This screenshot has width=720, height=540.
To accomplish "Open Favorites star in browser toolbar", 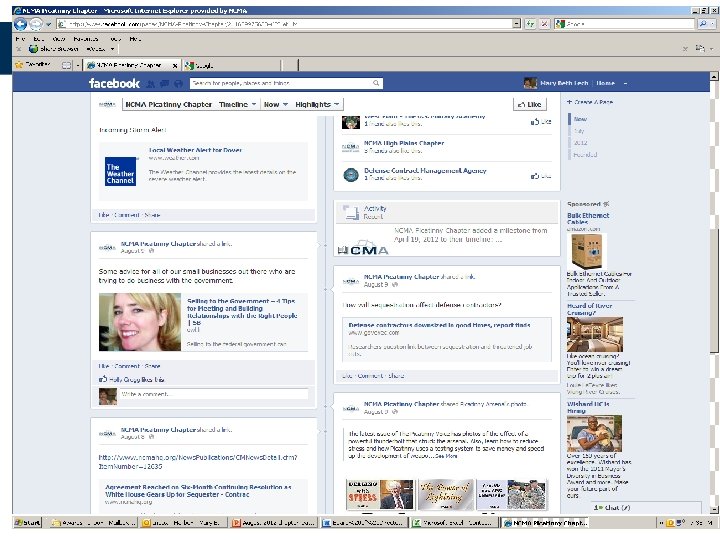I will pyautogui.click(x=19, y=65).
